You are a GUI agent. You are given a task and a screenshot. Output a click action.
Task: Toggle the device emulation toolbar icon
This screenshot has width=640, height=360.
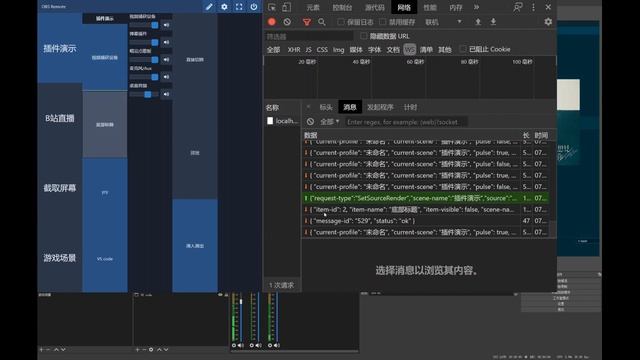click(x=287, y=7)
